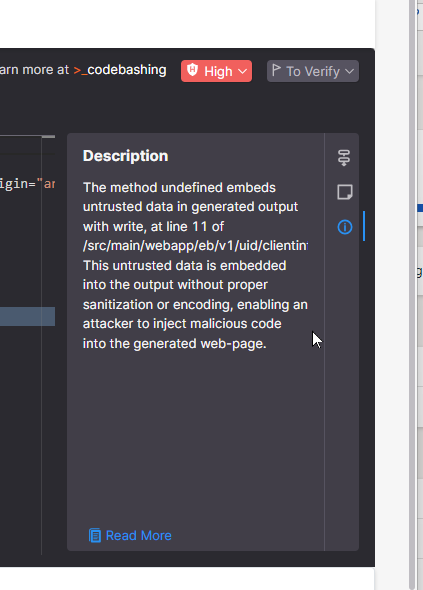Click the blue active indicator beside the info icon

point(364,226)
